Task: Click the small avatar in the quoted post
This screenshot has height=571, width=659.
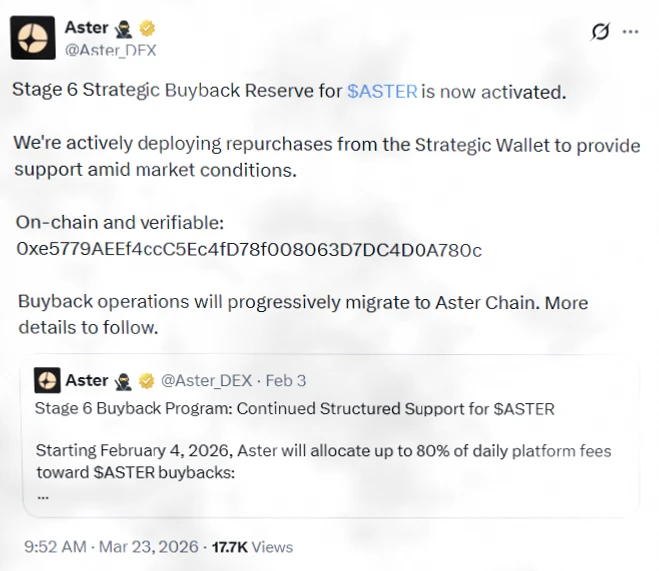Action: point(47,380)
